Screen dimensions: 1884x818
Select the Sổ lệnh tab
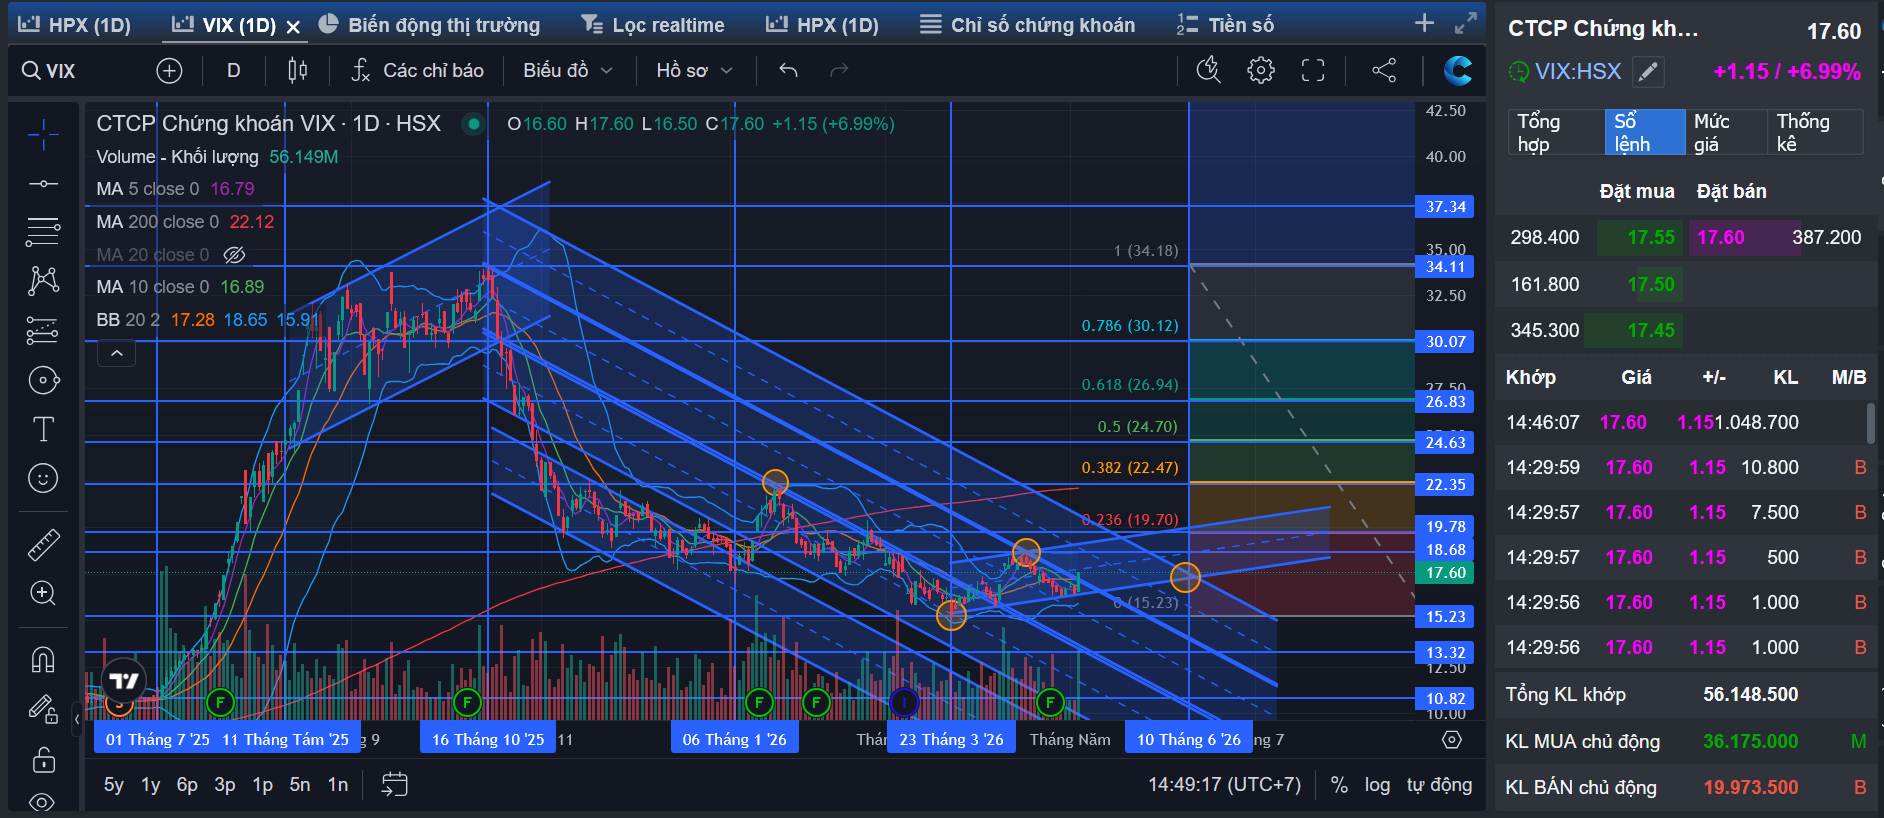pos(1645,132)
